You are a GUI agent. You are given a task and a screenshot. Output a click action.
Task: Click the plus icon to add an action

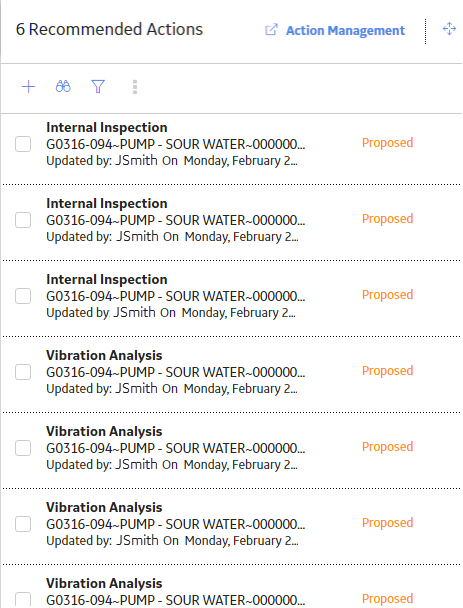coord(28,86)
